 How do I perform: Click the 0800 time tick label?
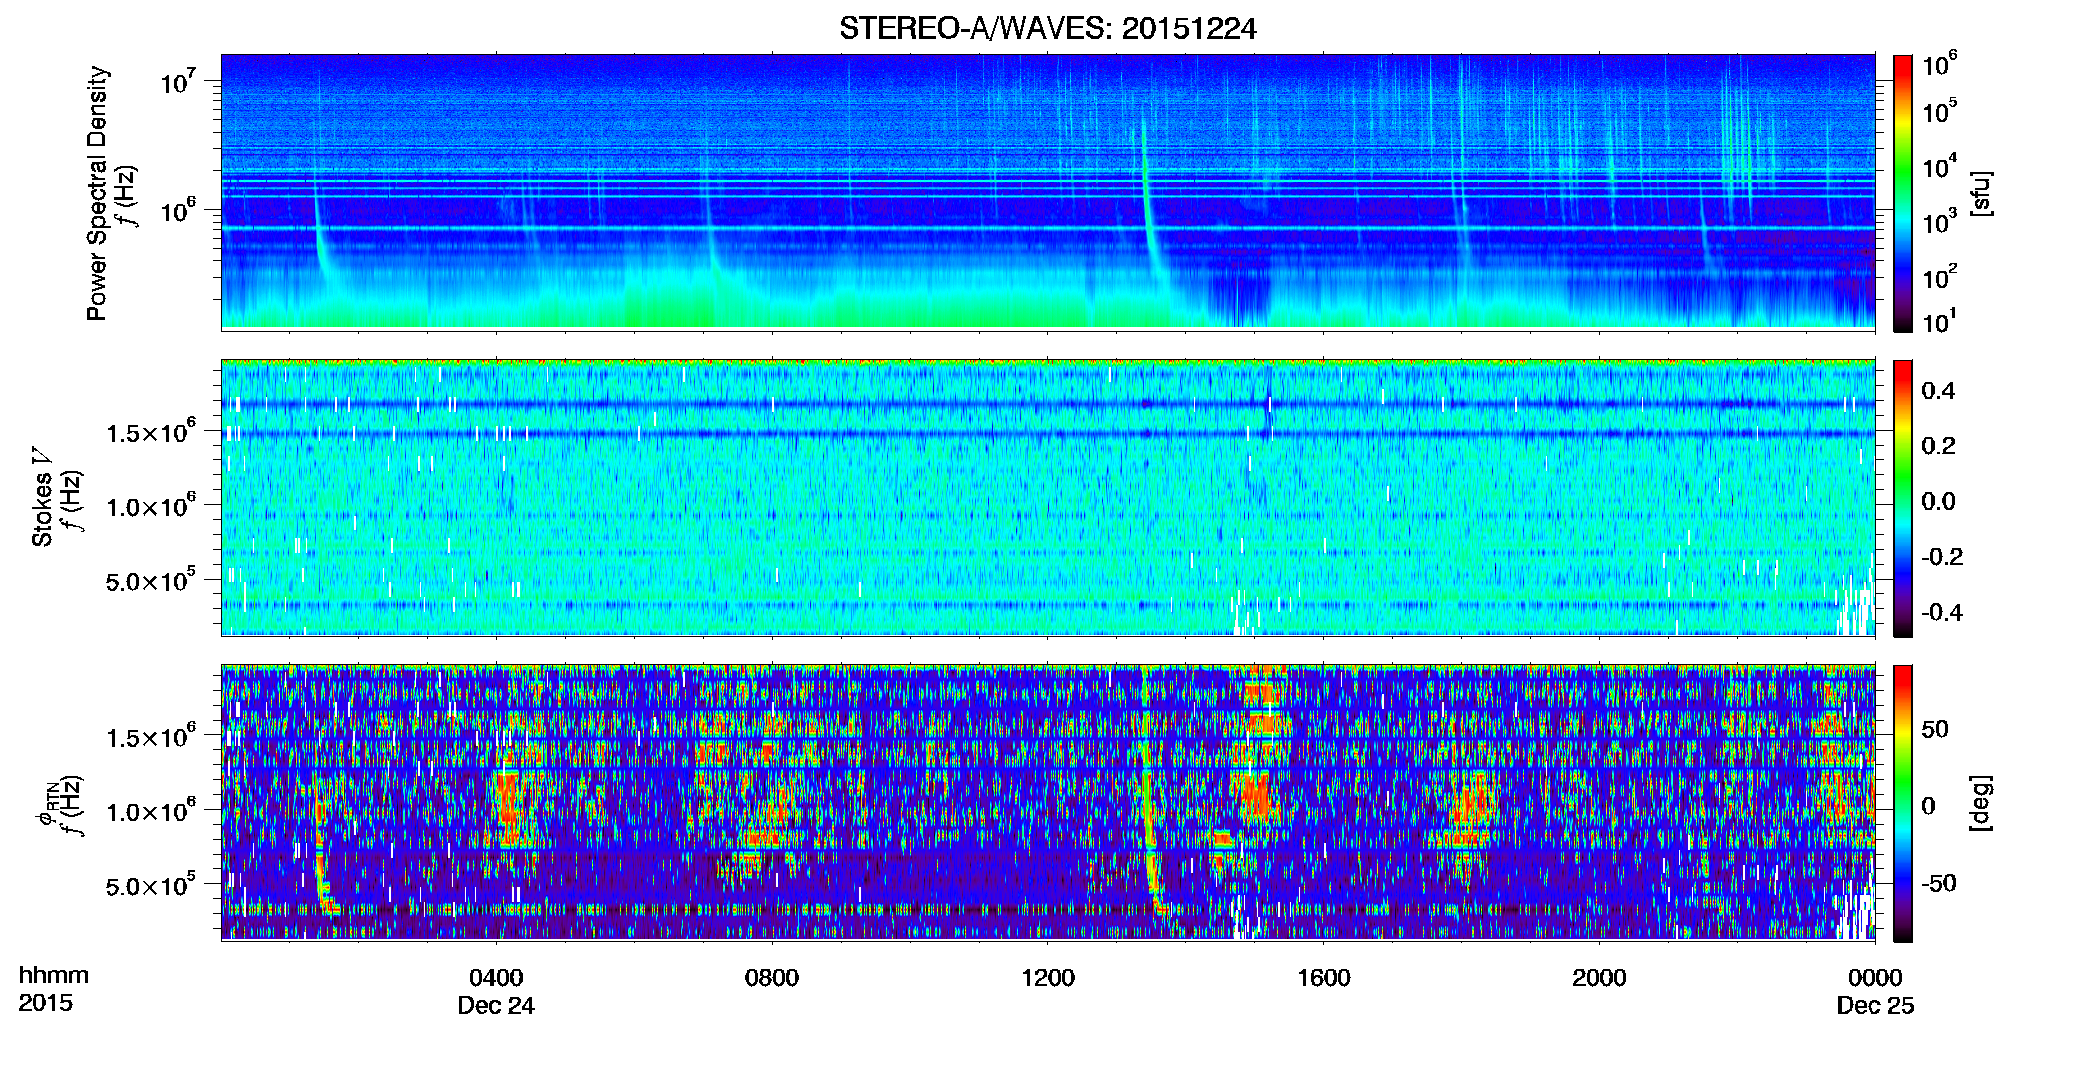pos(772,978)
